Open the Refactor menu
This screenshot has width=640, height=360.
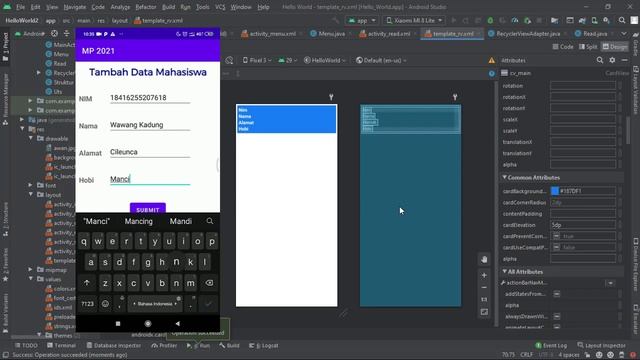coord(146,7)
